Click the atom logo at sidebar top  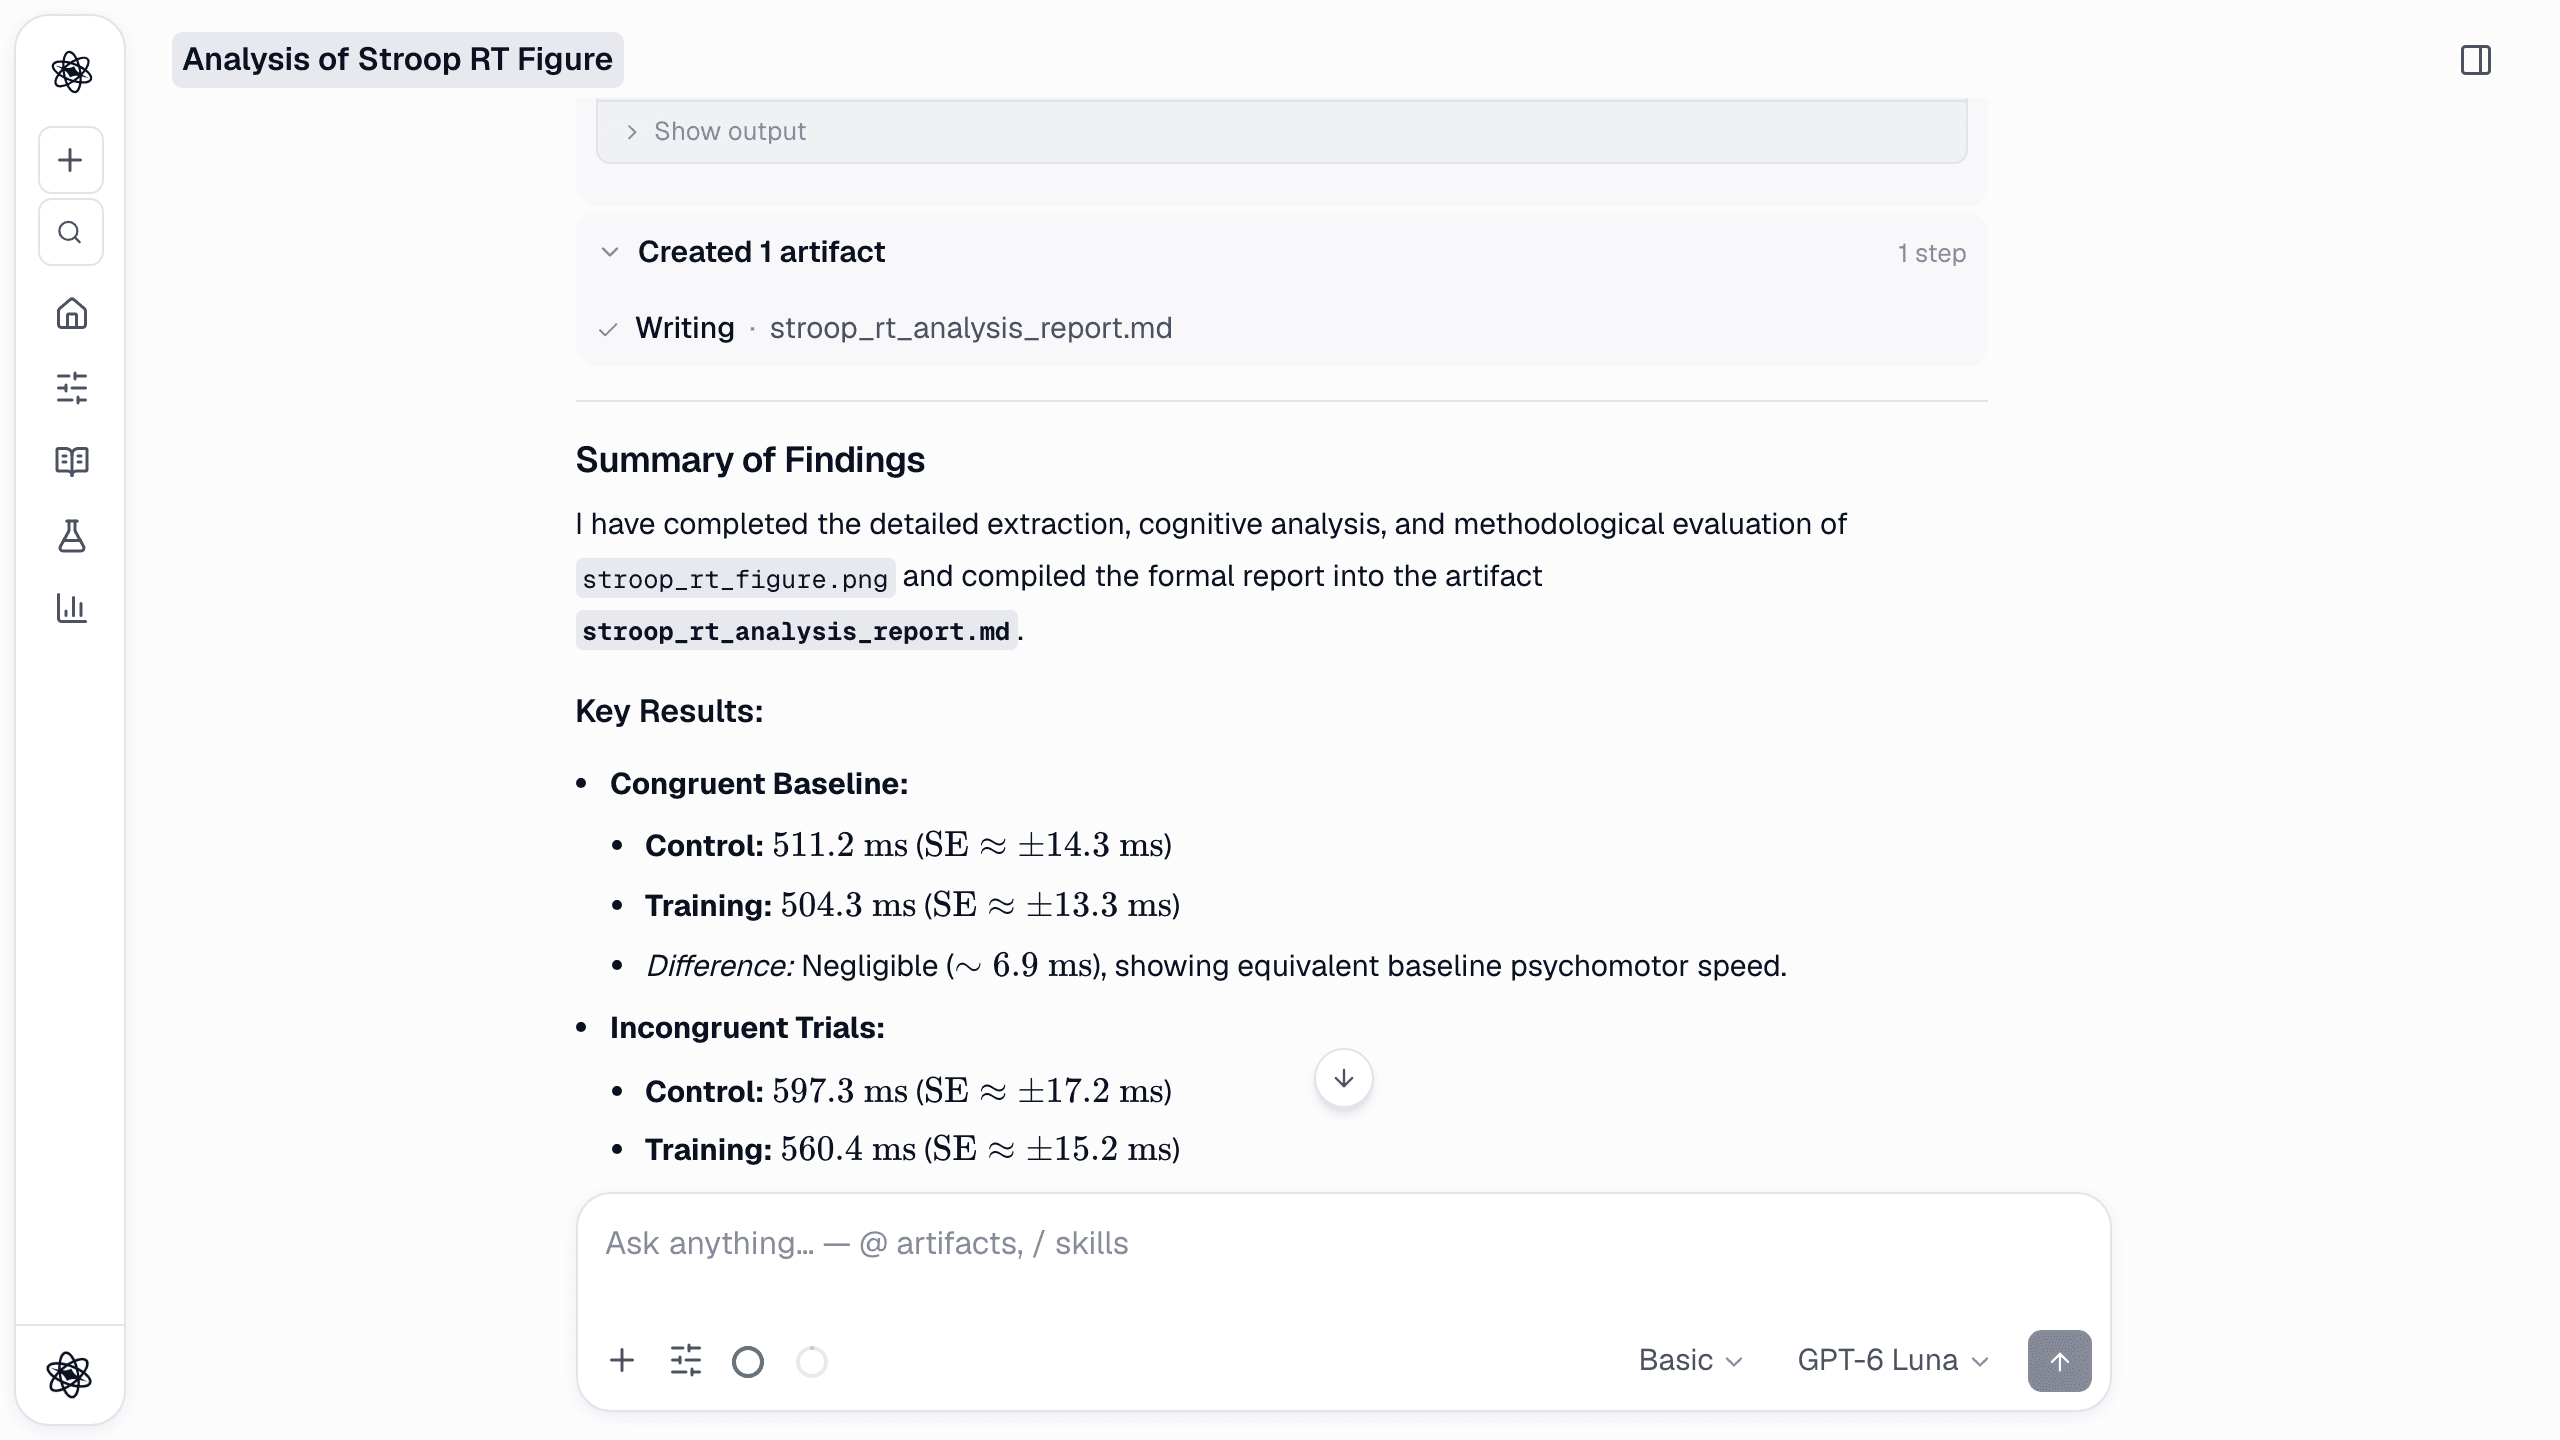[x=71, y=72]
